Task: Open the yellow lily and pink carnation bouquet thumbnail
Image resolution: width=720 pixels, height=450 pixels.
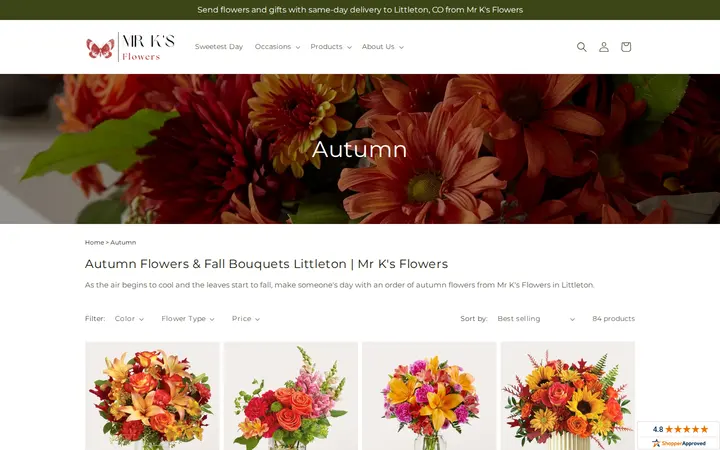Action: pyautogui.click(x=429, y=396)
